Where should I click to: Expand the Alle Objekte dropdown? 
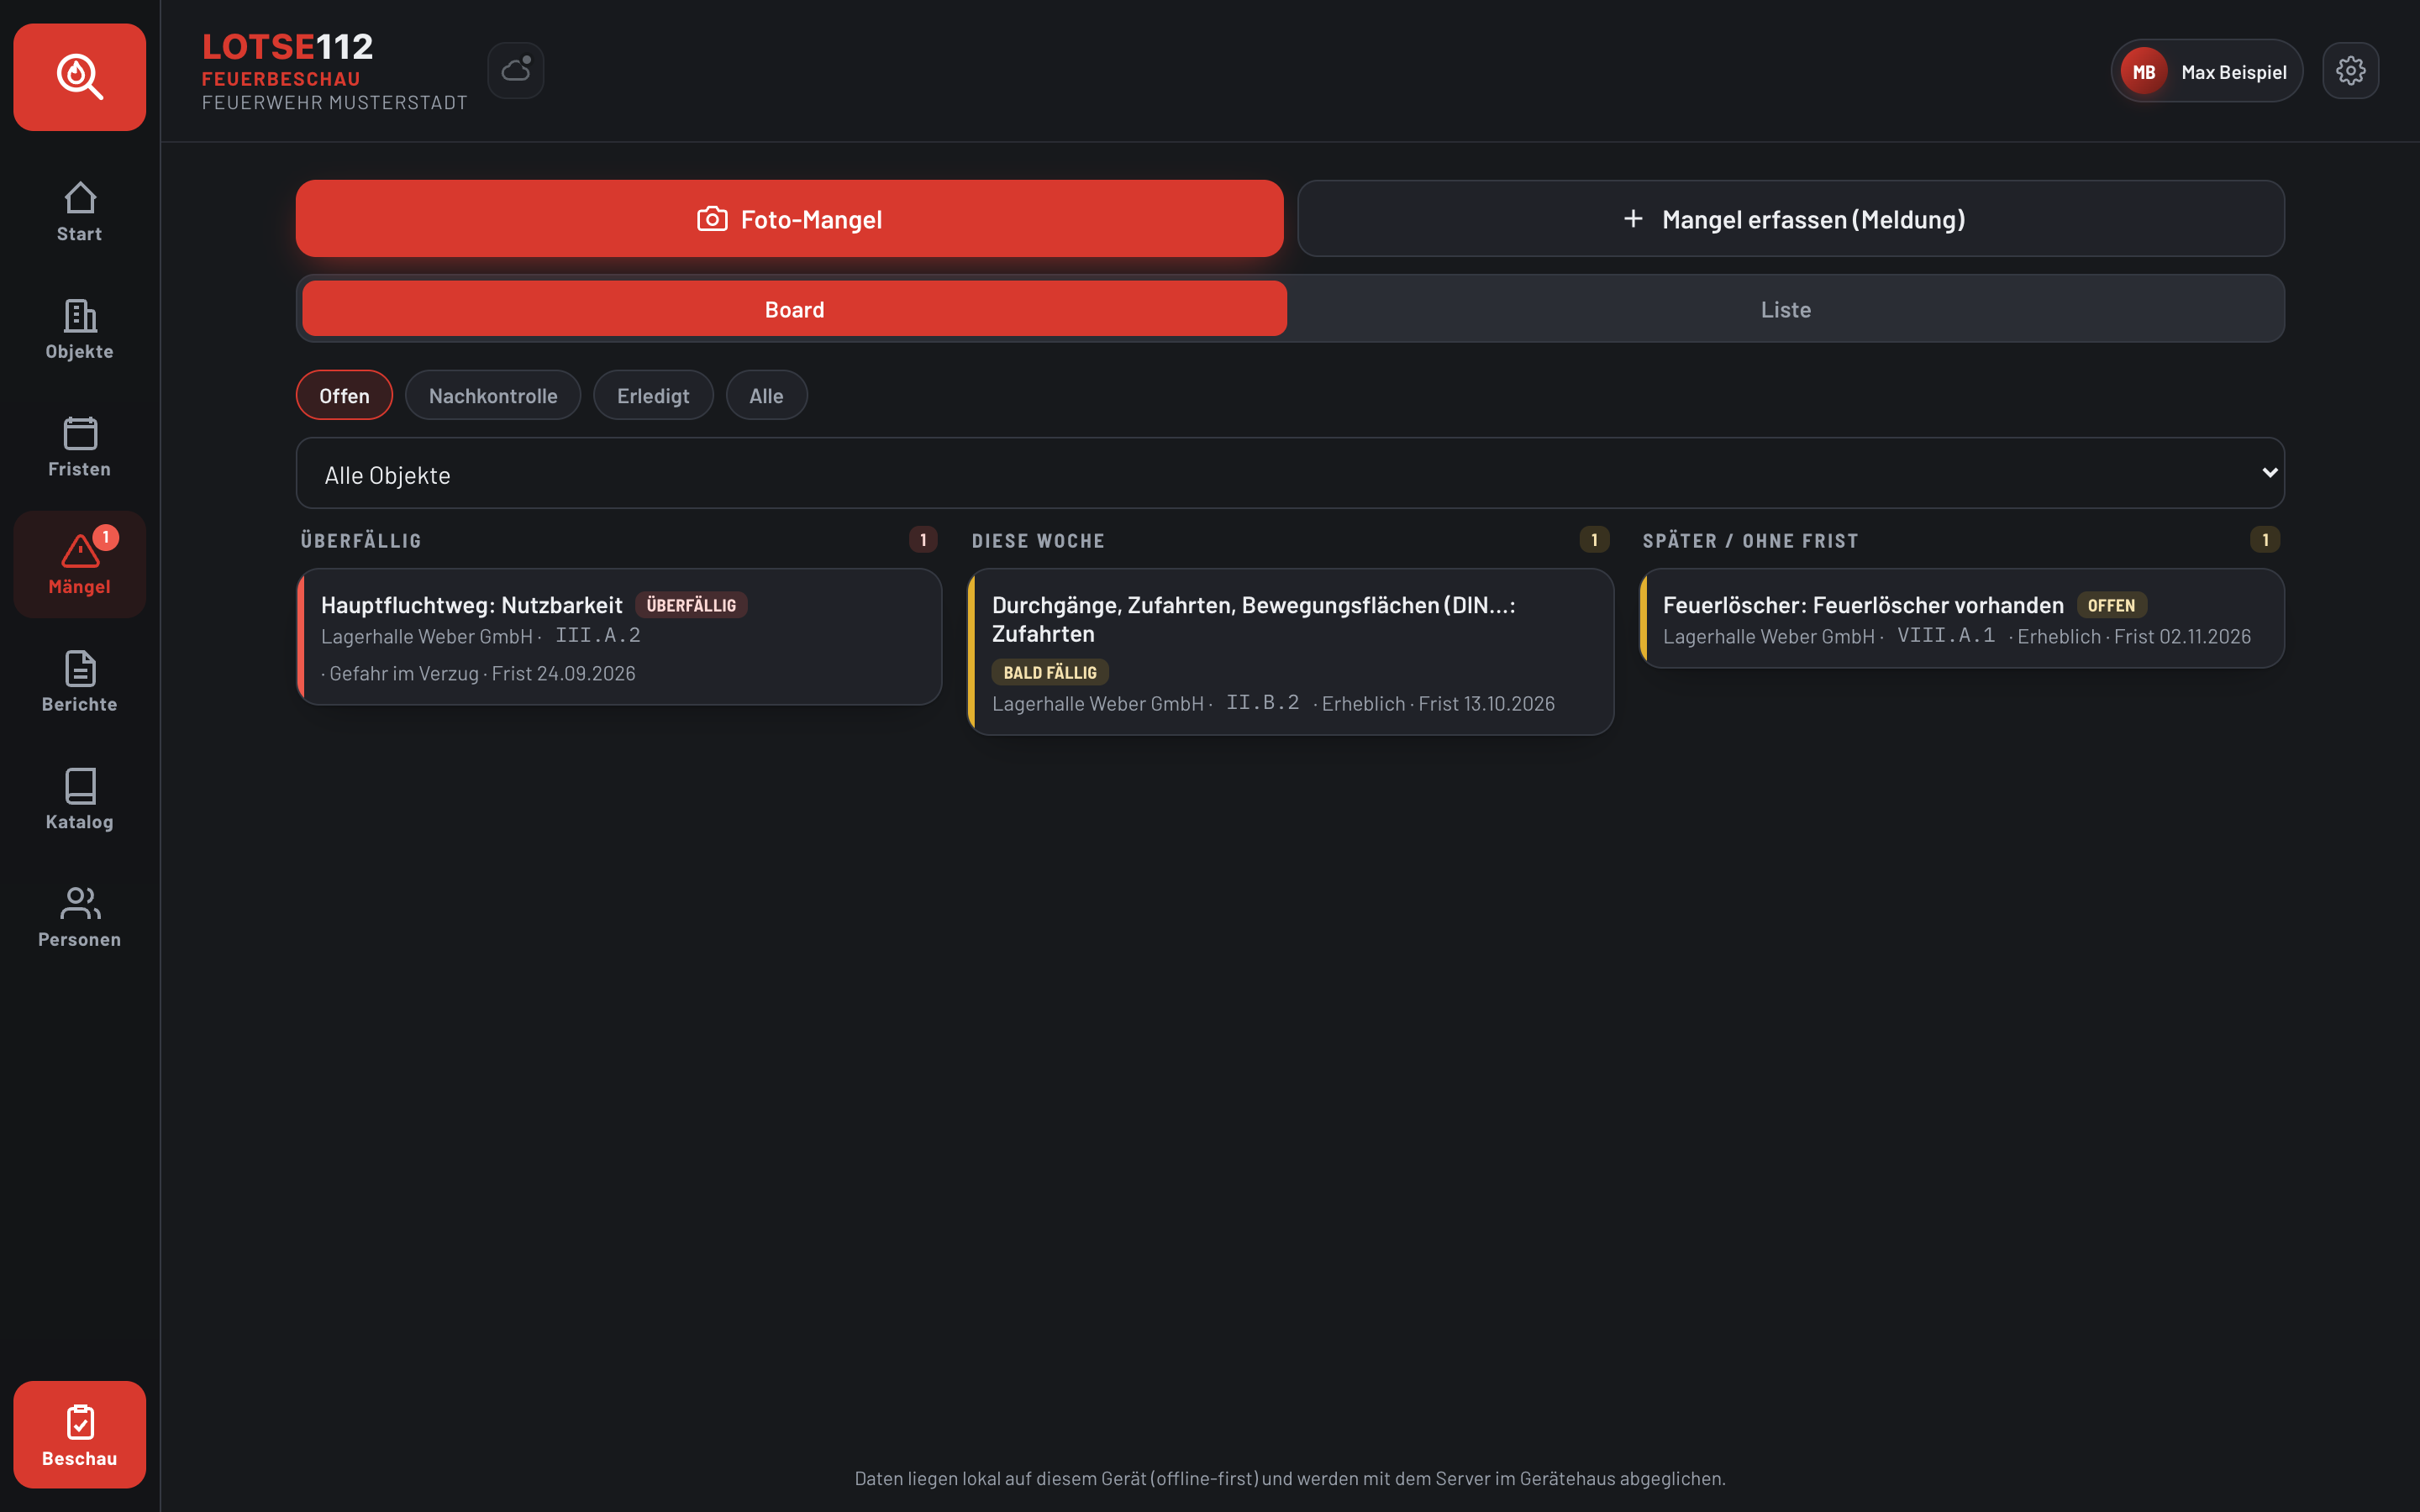point(1290,473)
